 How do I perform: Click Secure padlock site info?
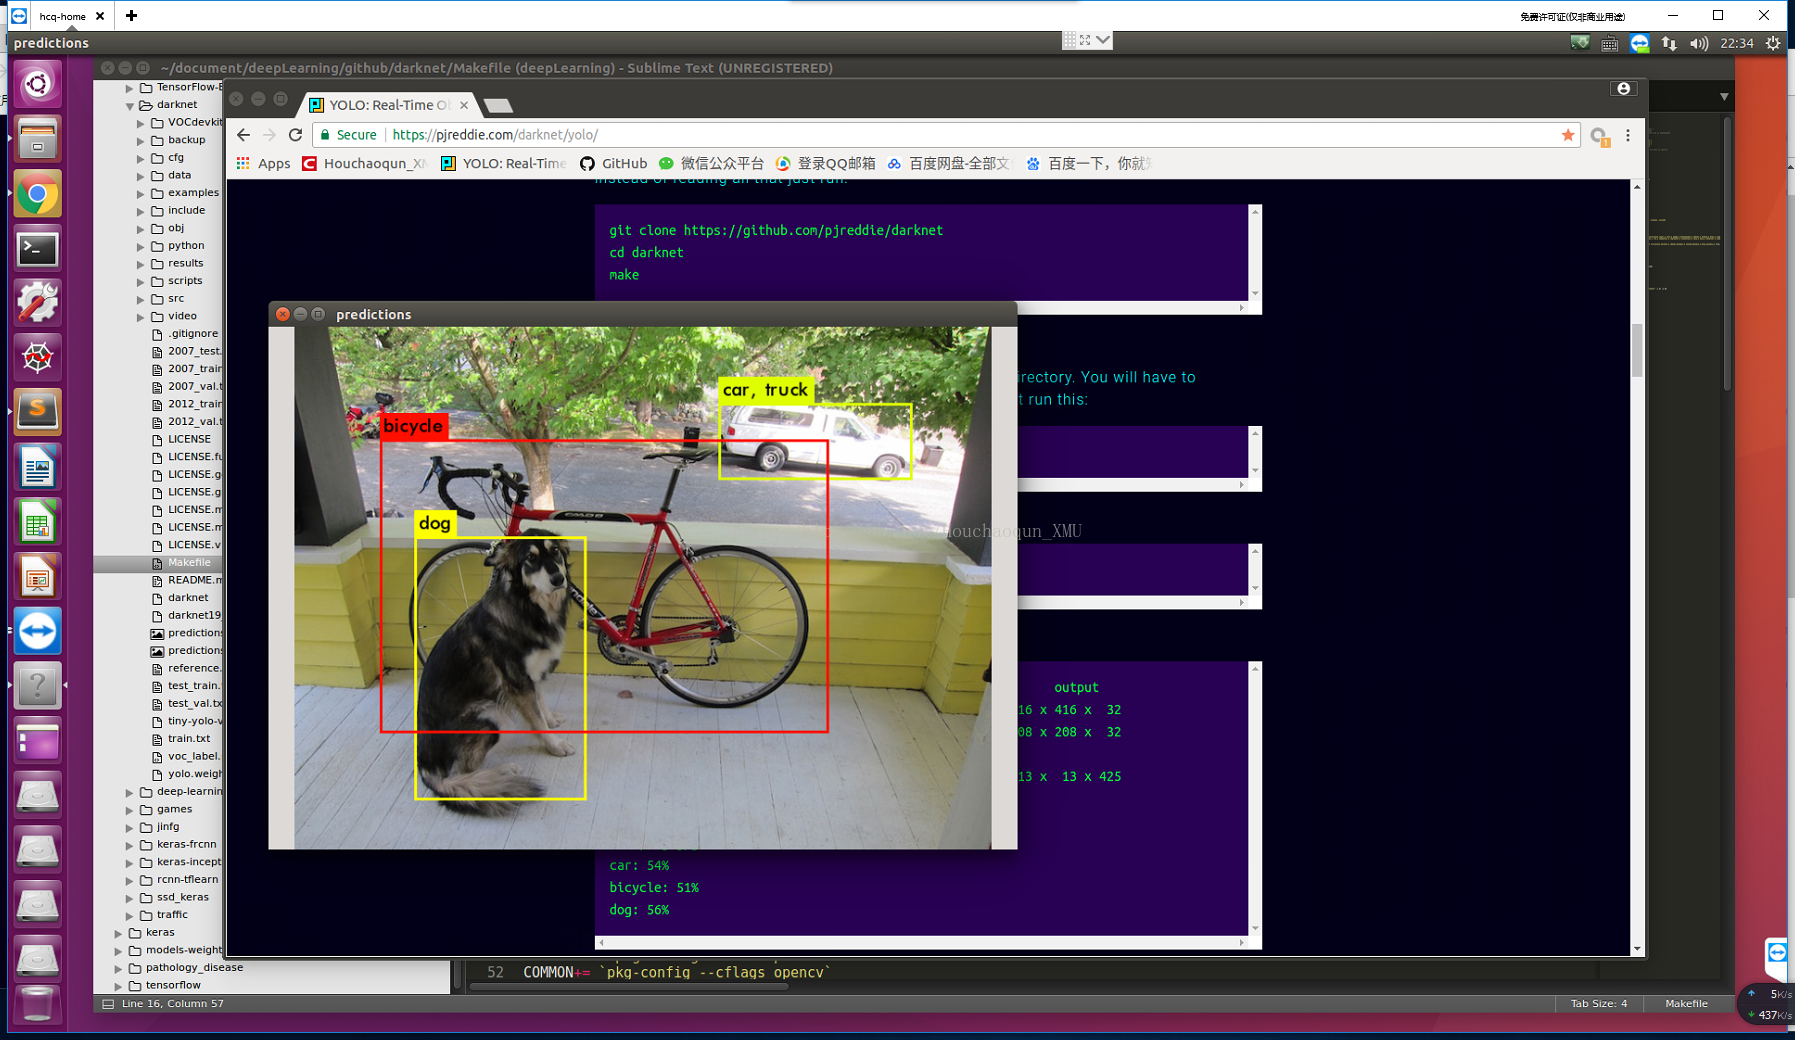(x=348, y=135)
